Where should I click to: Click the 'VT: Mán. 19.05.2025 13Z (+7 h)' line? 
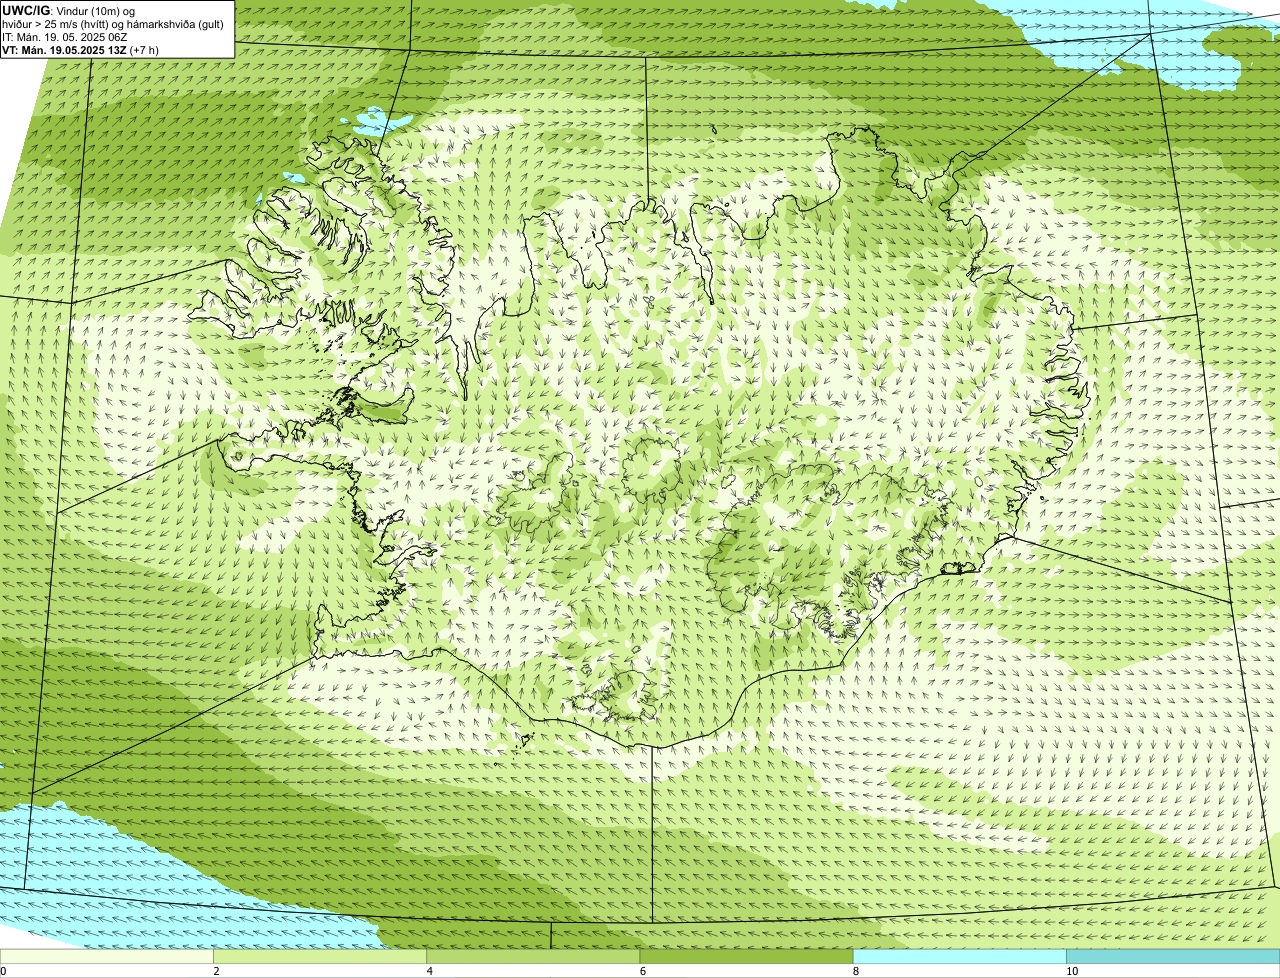(x=81, y=50)
